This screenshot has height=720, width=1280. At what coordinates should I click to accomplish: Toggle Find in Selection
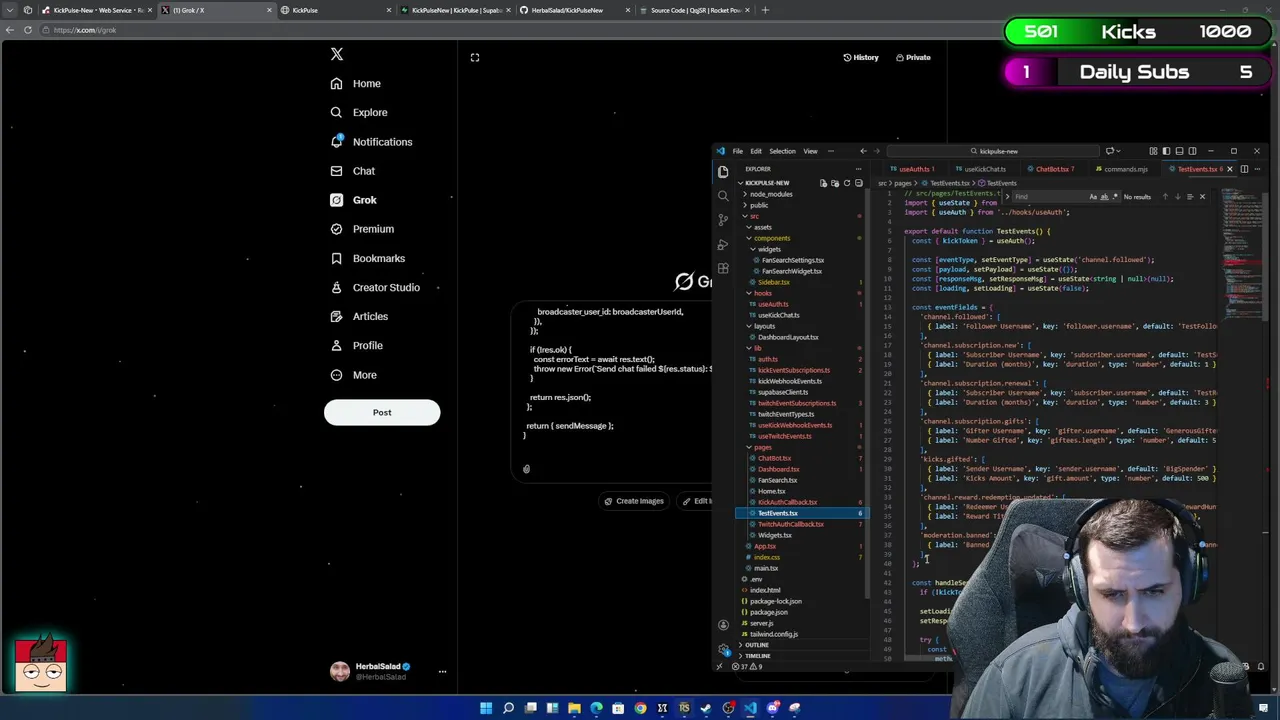[x=1190, y=197]
